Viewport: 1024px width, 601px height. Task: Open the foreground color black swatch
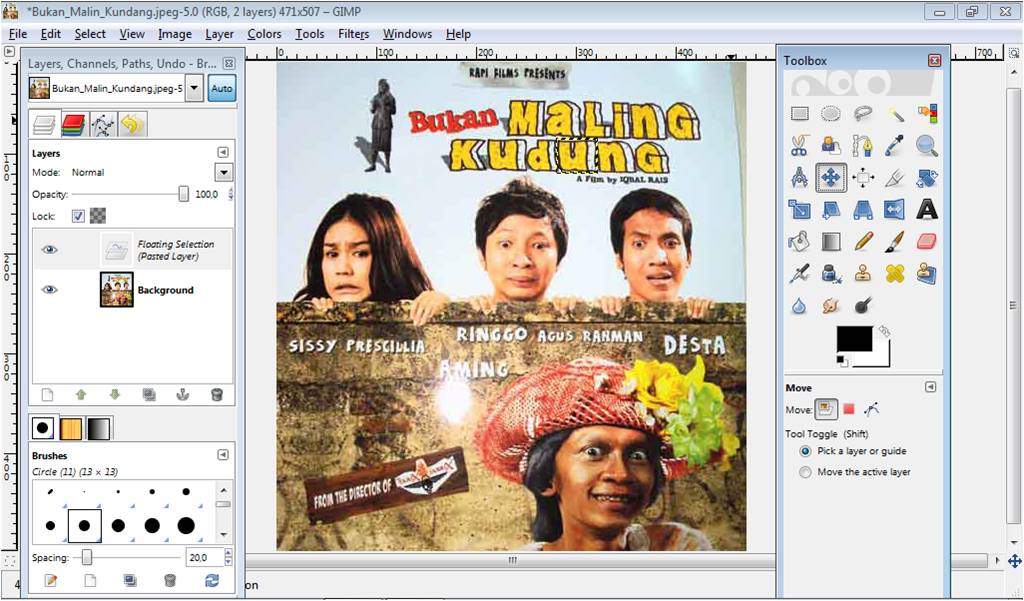tap(854, 339)
